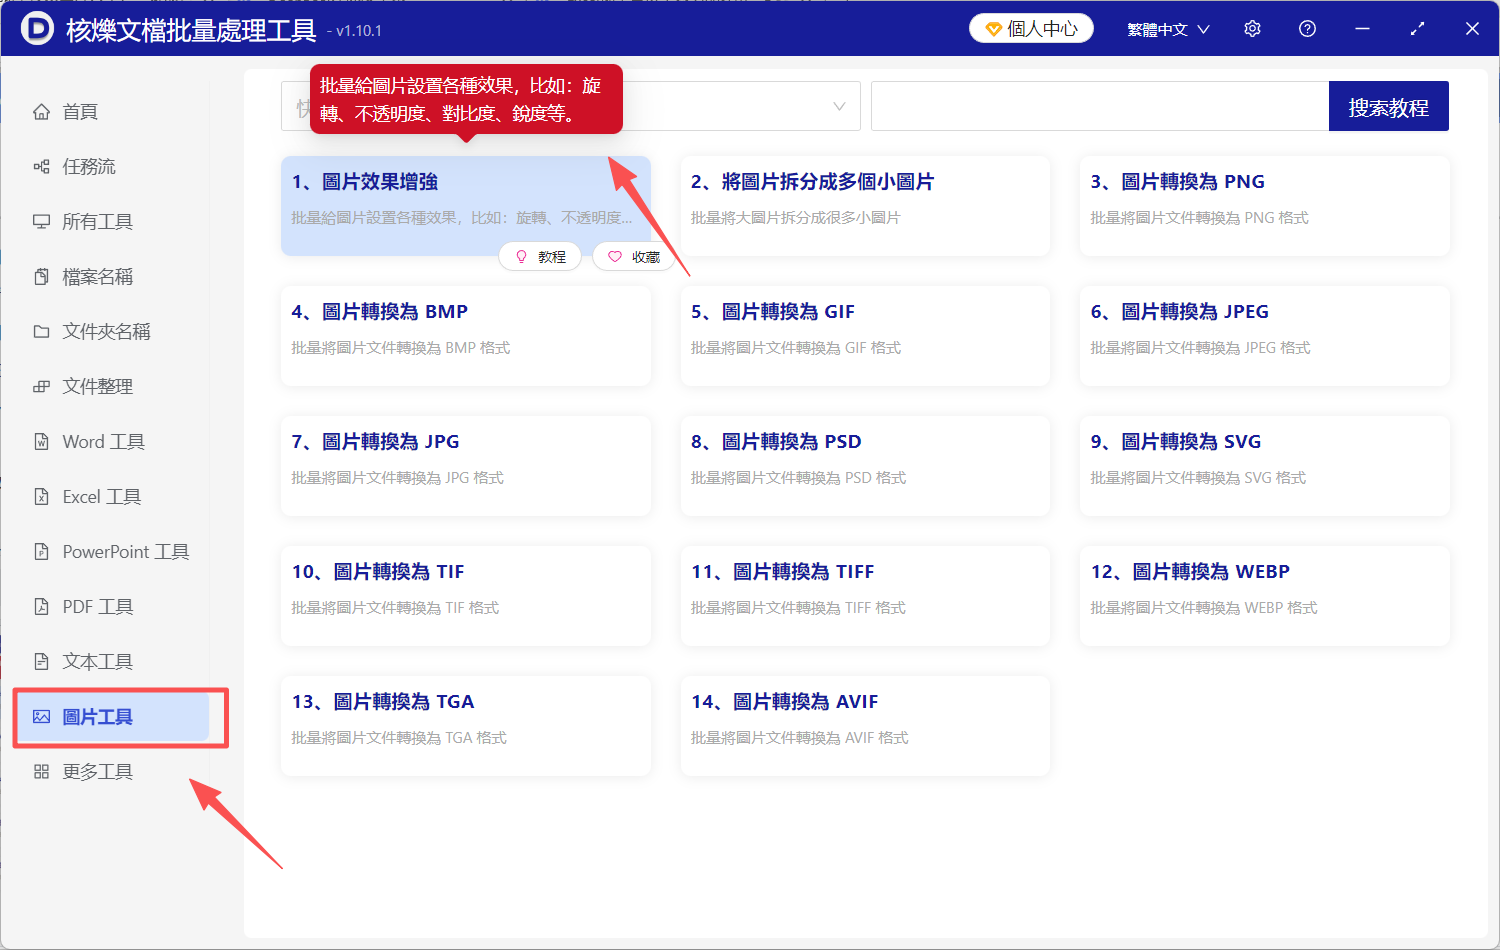This screenshot has width=1500, height=950.
Task: Open the settings gear icon
Action: (1252, 29)
